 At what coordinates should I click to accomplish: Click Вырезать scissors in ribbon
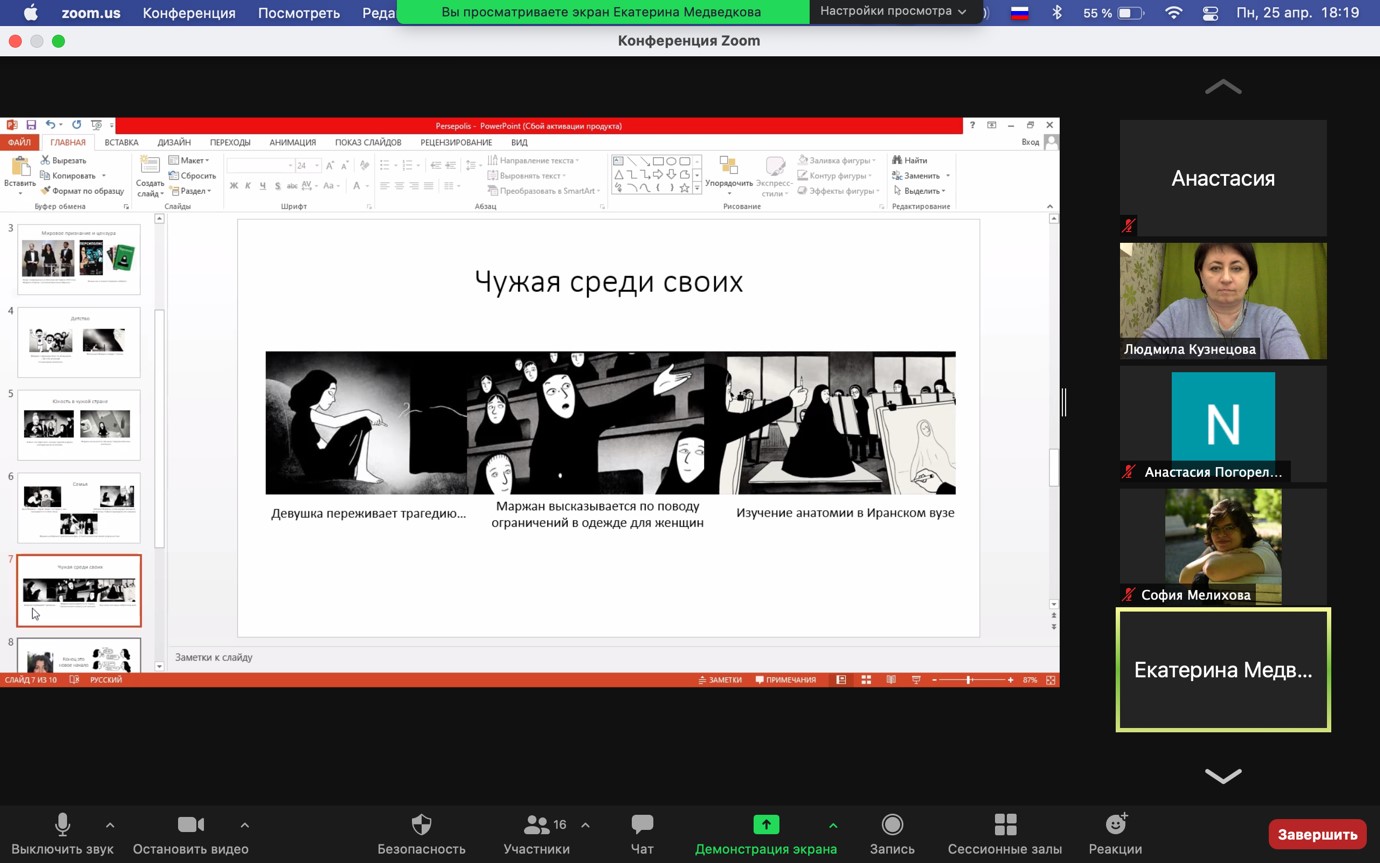[x=45, y=160]
